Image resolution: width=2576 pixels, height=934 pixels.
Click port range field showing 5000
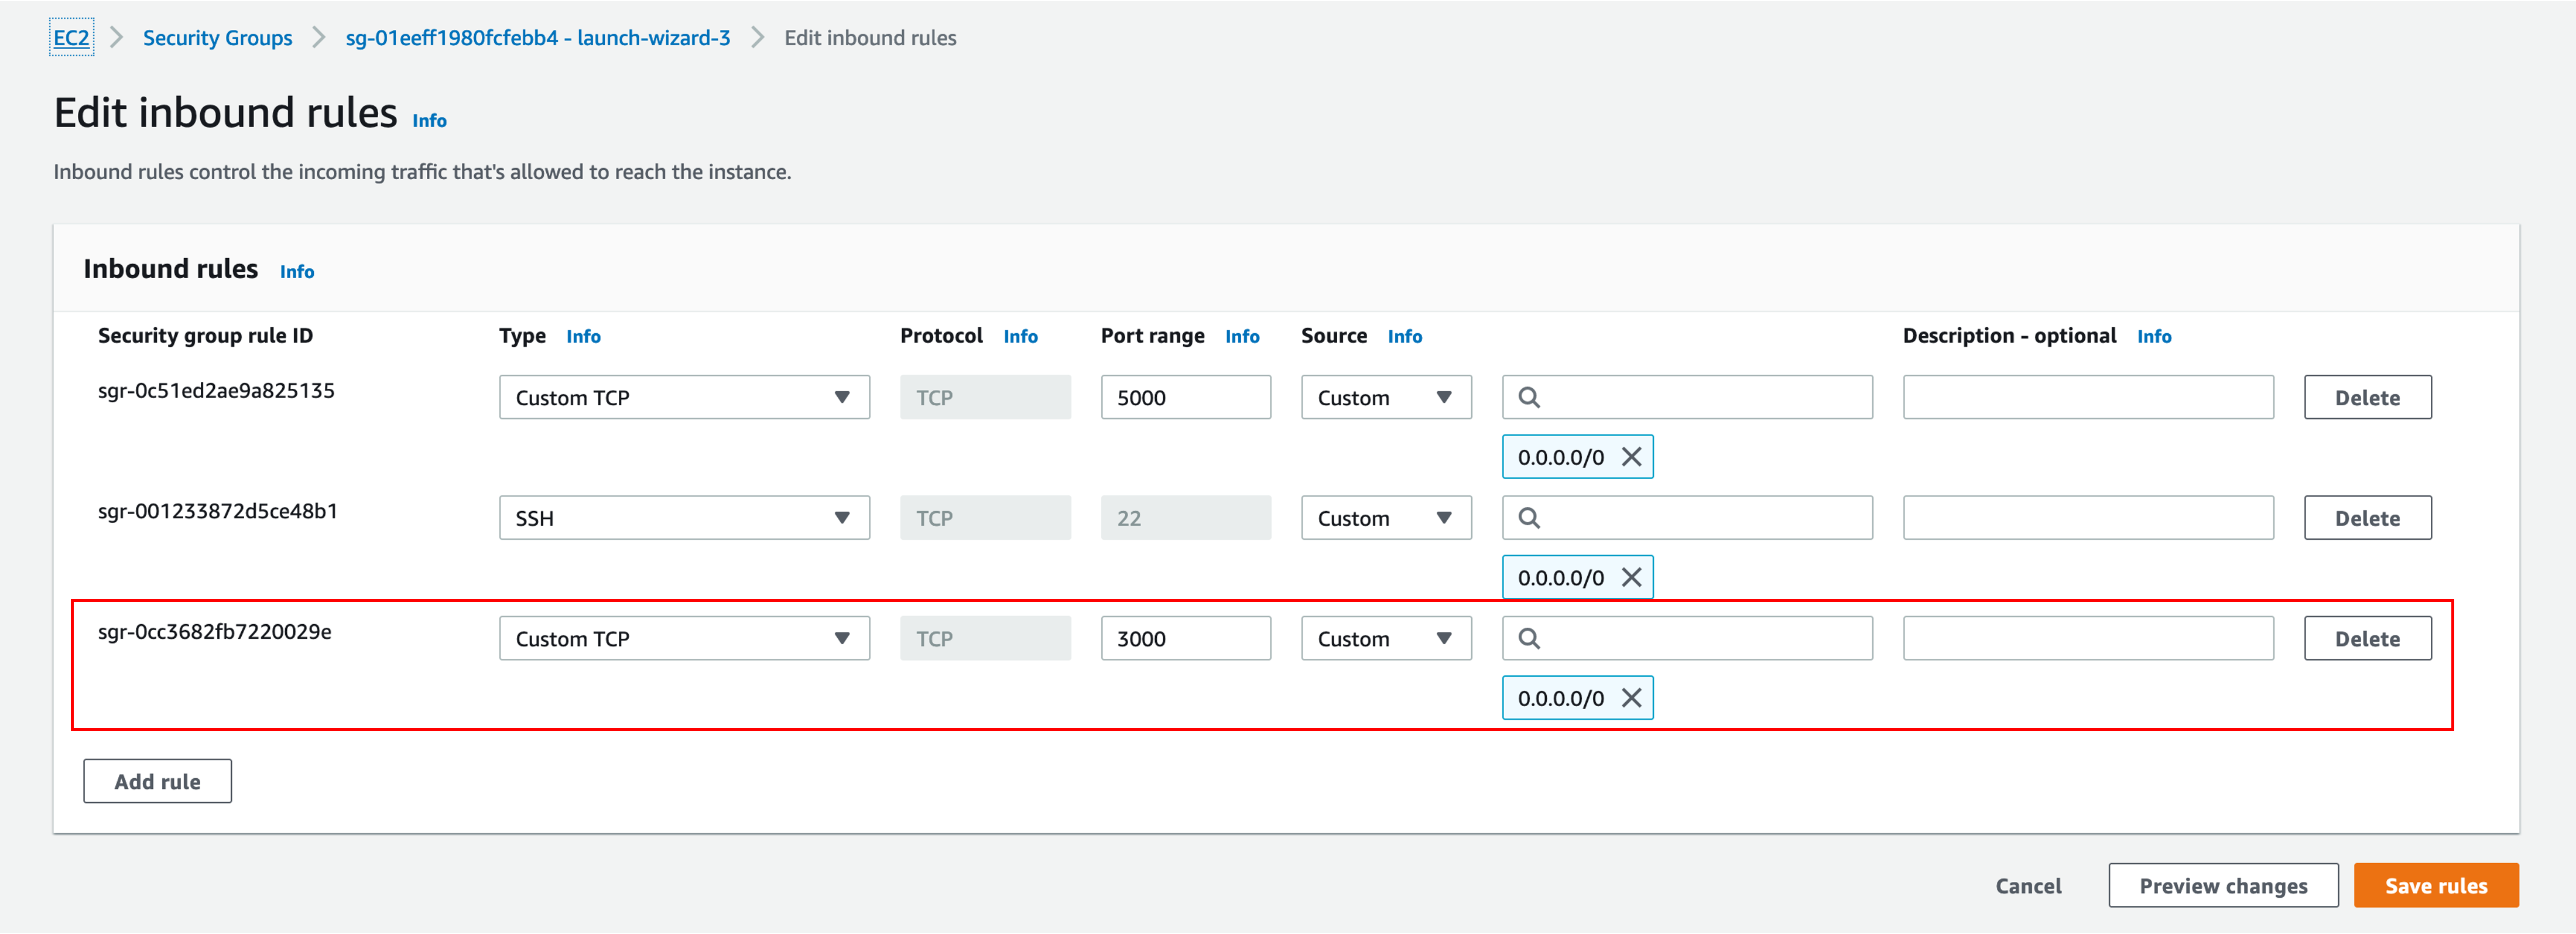tap(1185, 397)
